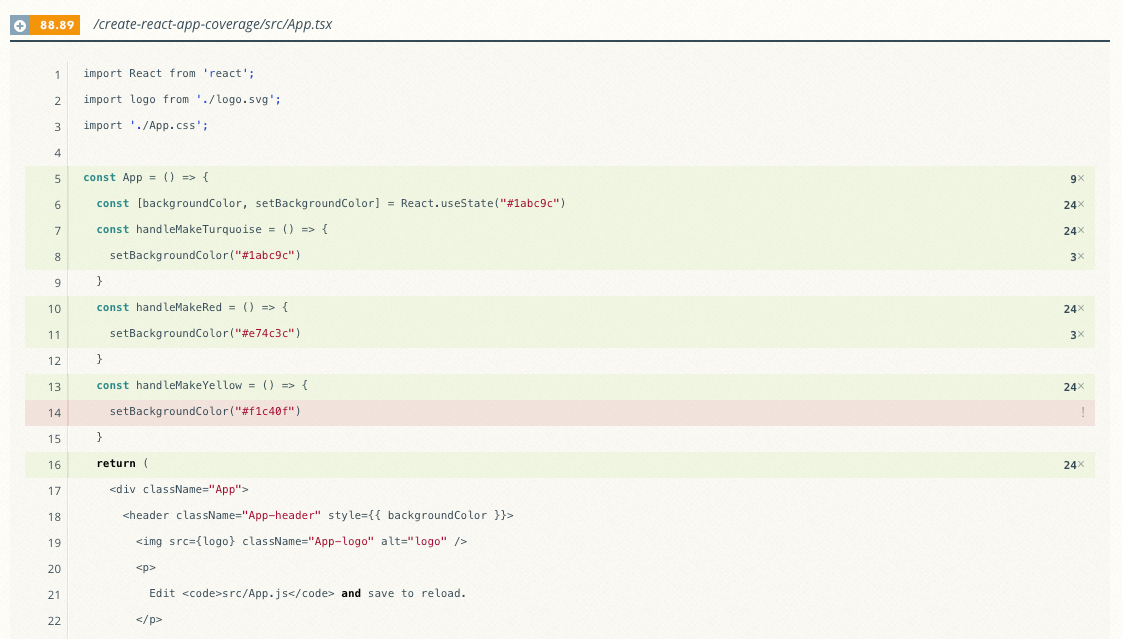Click the 9× hit count on line 5

point(1076,179)
